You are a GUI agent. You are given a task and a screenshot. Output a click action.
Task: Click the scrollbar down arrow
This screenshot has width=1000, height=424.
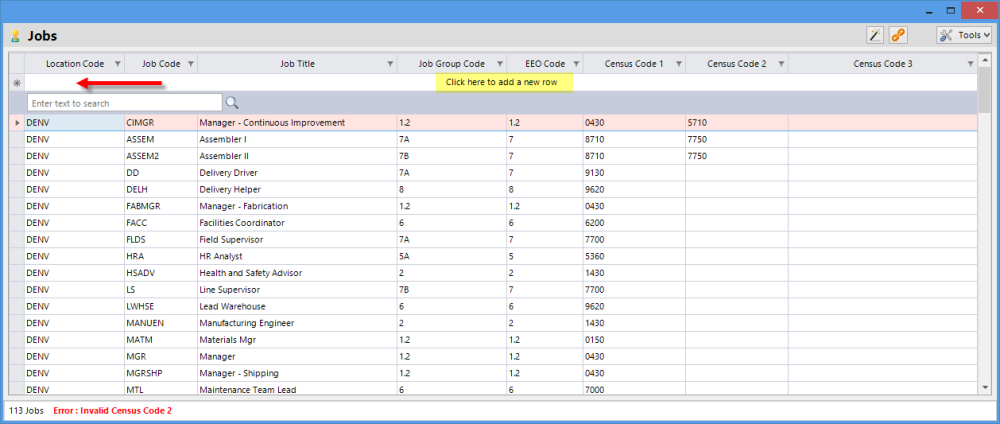click(984, 387)
